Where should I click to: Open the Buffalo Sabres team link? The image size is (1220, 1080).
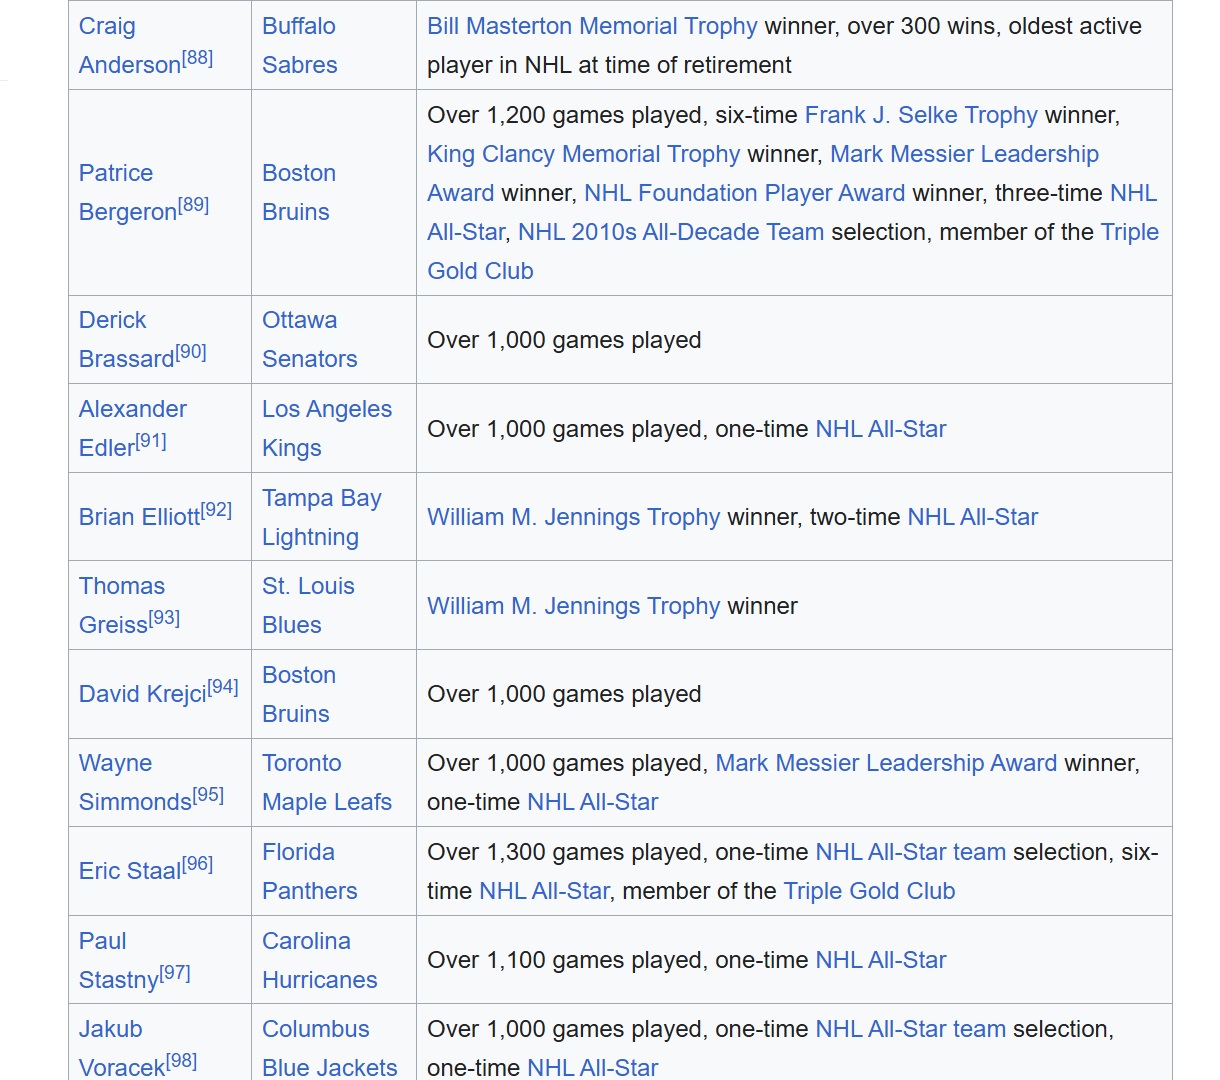pos(299,45)
